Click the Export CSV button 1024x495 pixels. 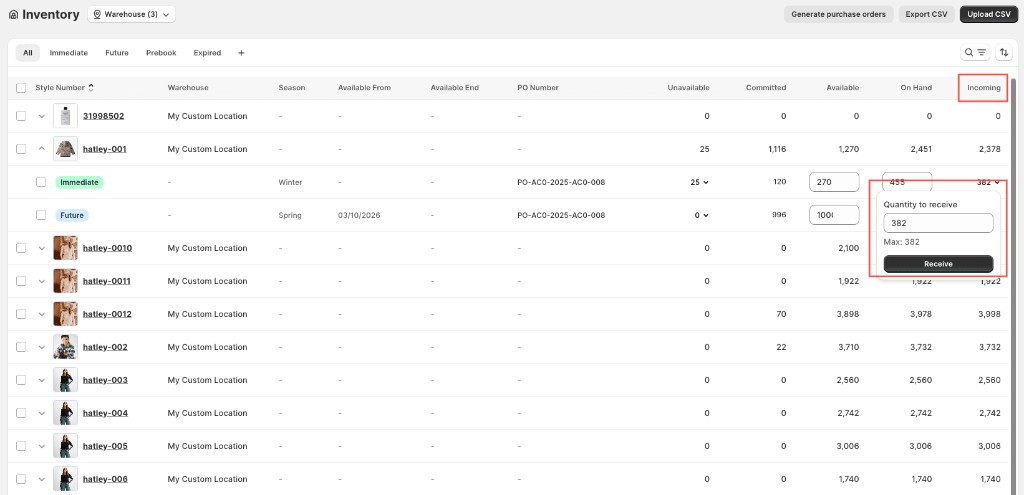click(926, 14)
